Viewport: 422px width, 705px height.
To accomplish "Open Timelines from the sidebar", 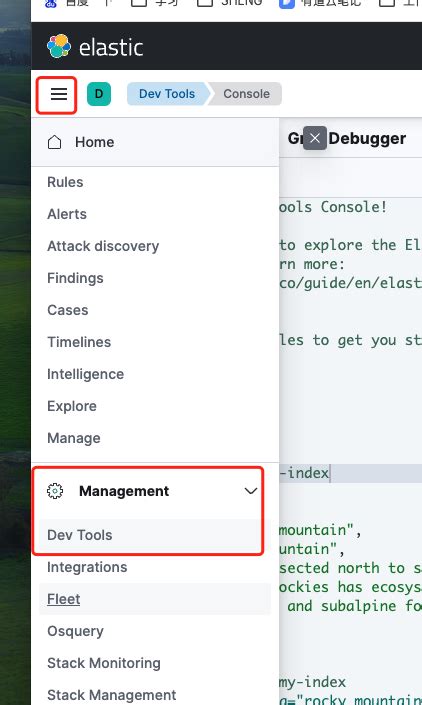I will (x=79, y=342).
